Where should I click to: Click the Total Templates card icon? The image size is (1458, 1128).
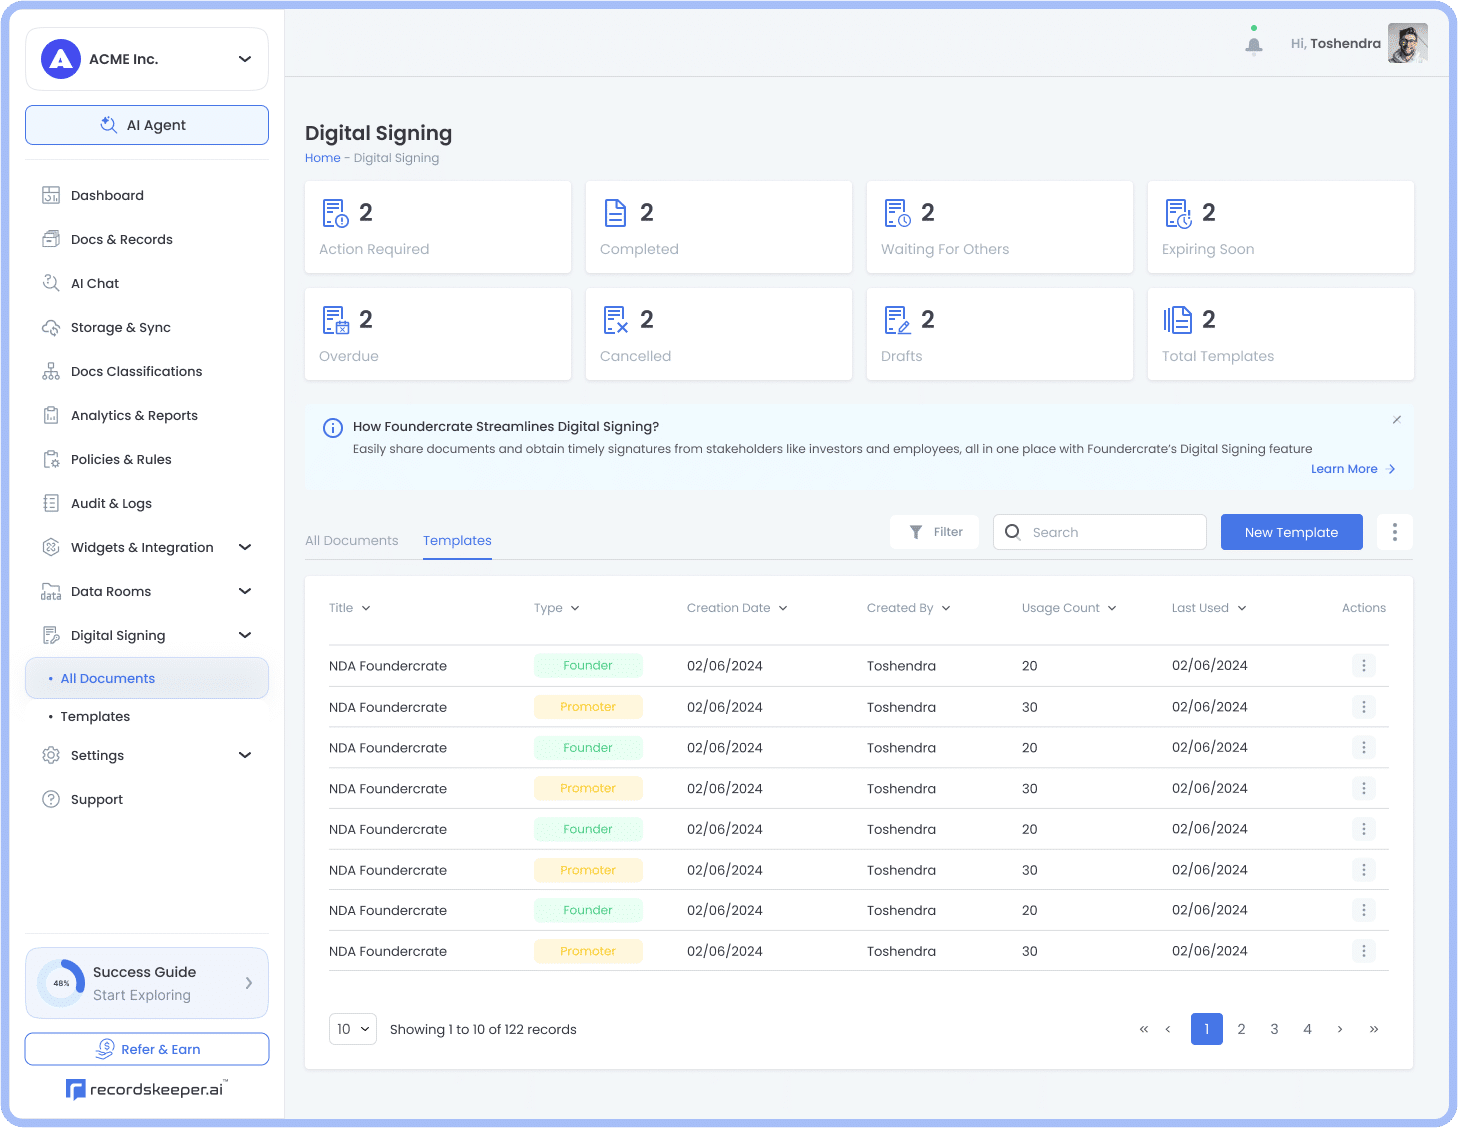(x=1178, y=320)
